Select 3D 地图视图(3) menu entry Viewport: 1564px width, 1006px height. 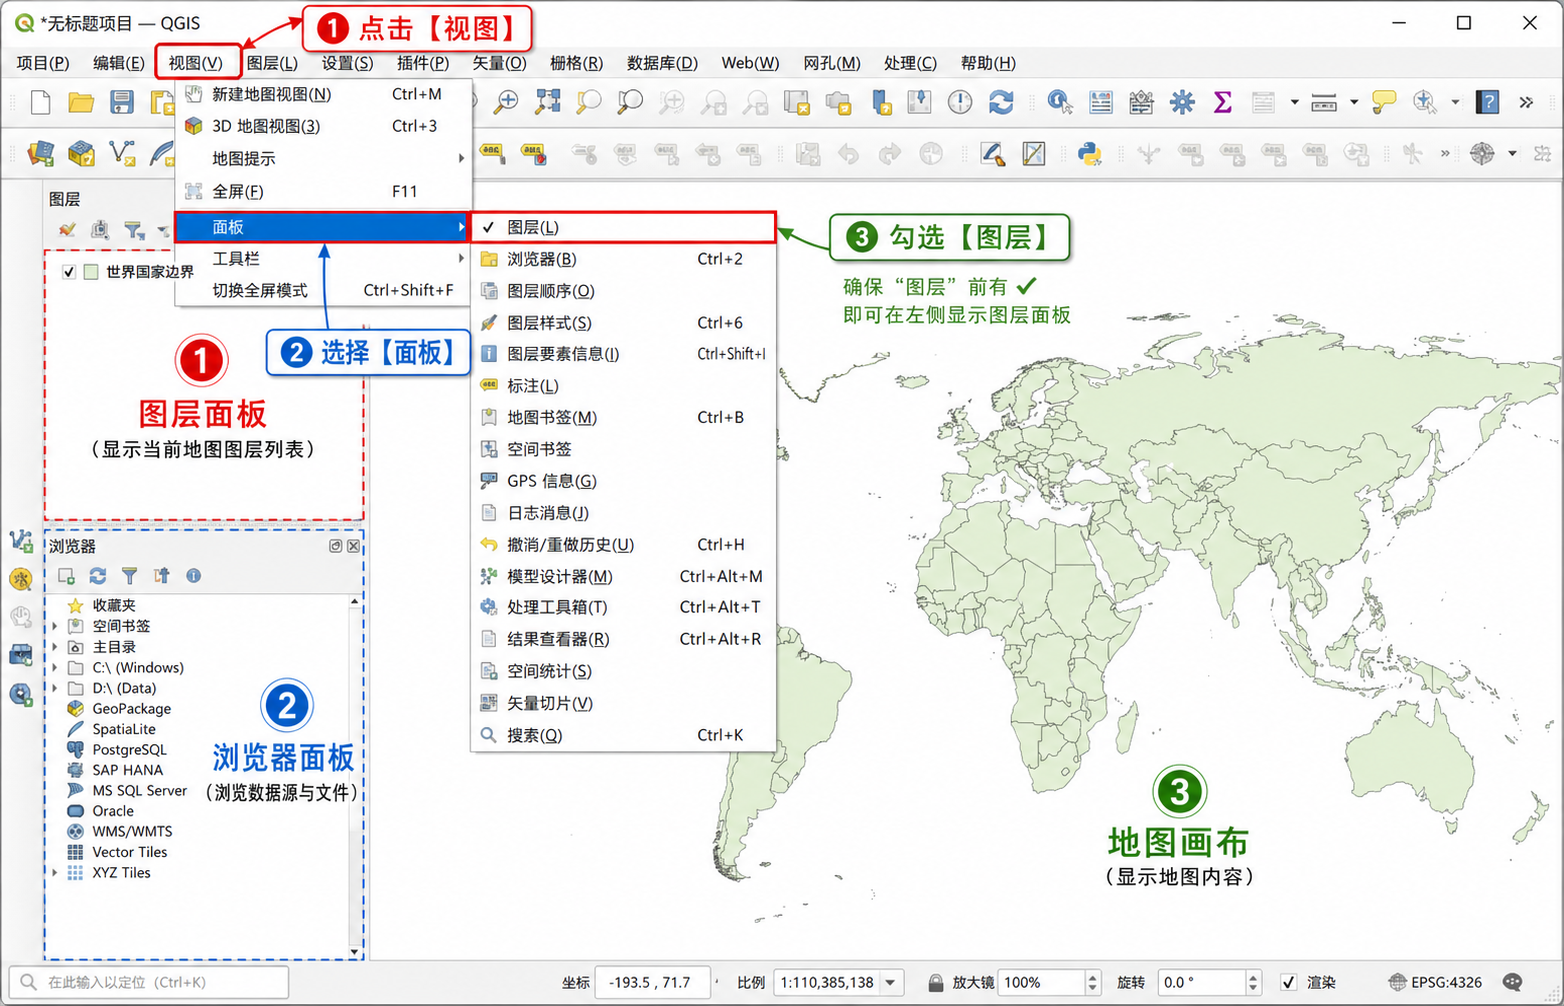point(322,126)
